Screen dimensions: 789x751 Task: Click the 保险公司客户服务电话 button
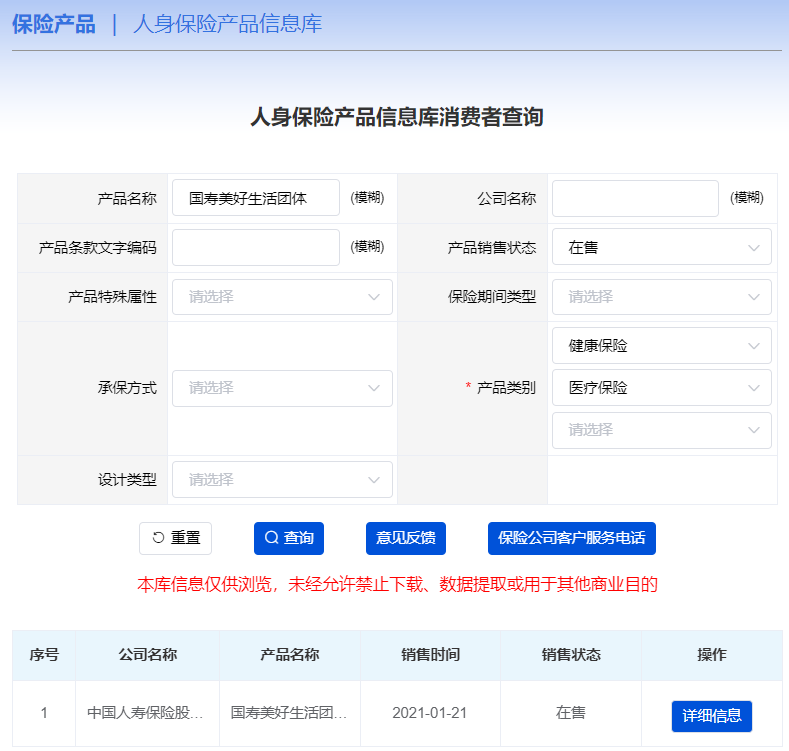coord(572,538)
